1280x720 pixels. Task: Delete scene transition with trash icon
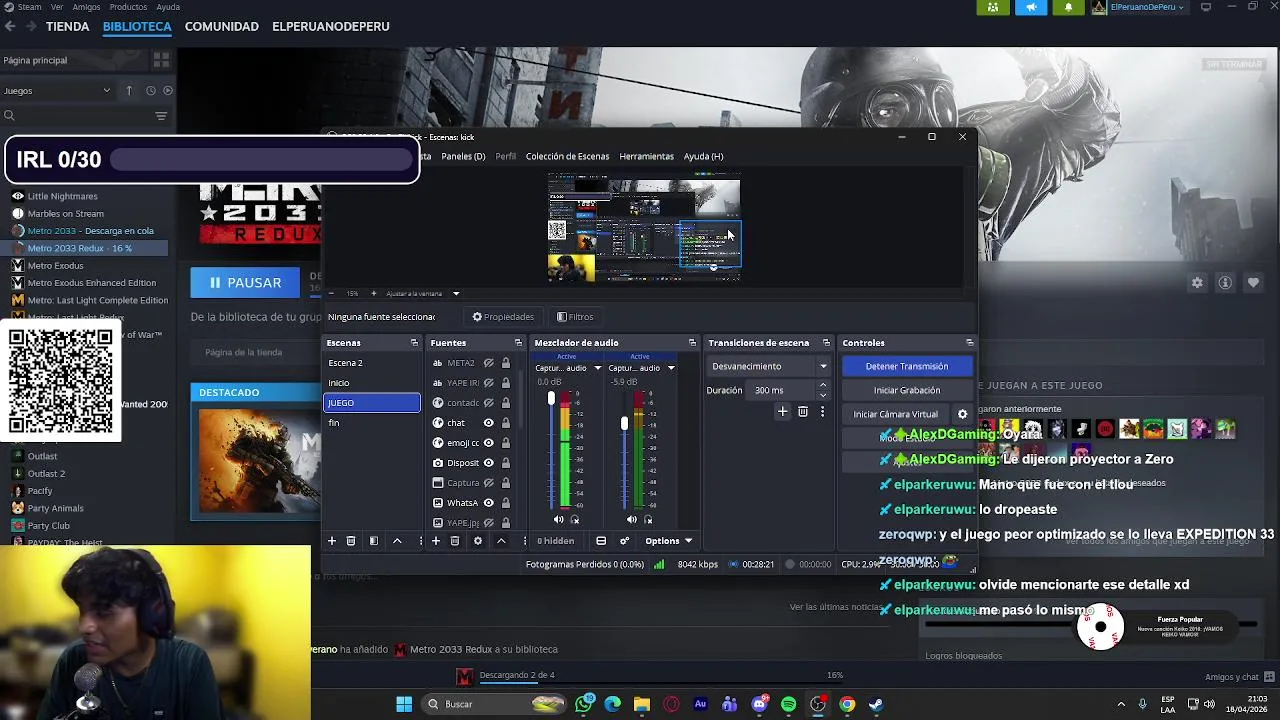803,411
